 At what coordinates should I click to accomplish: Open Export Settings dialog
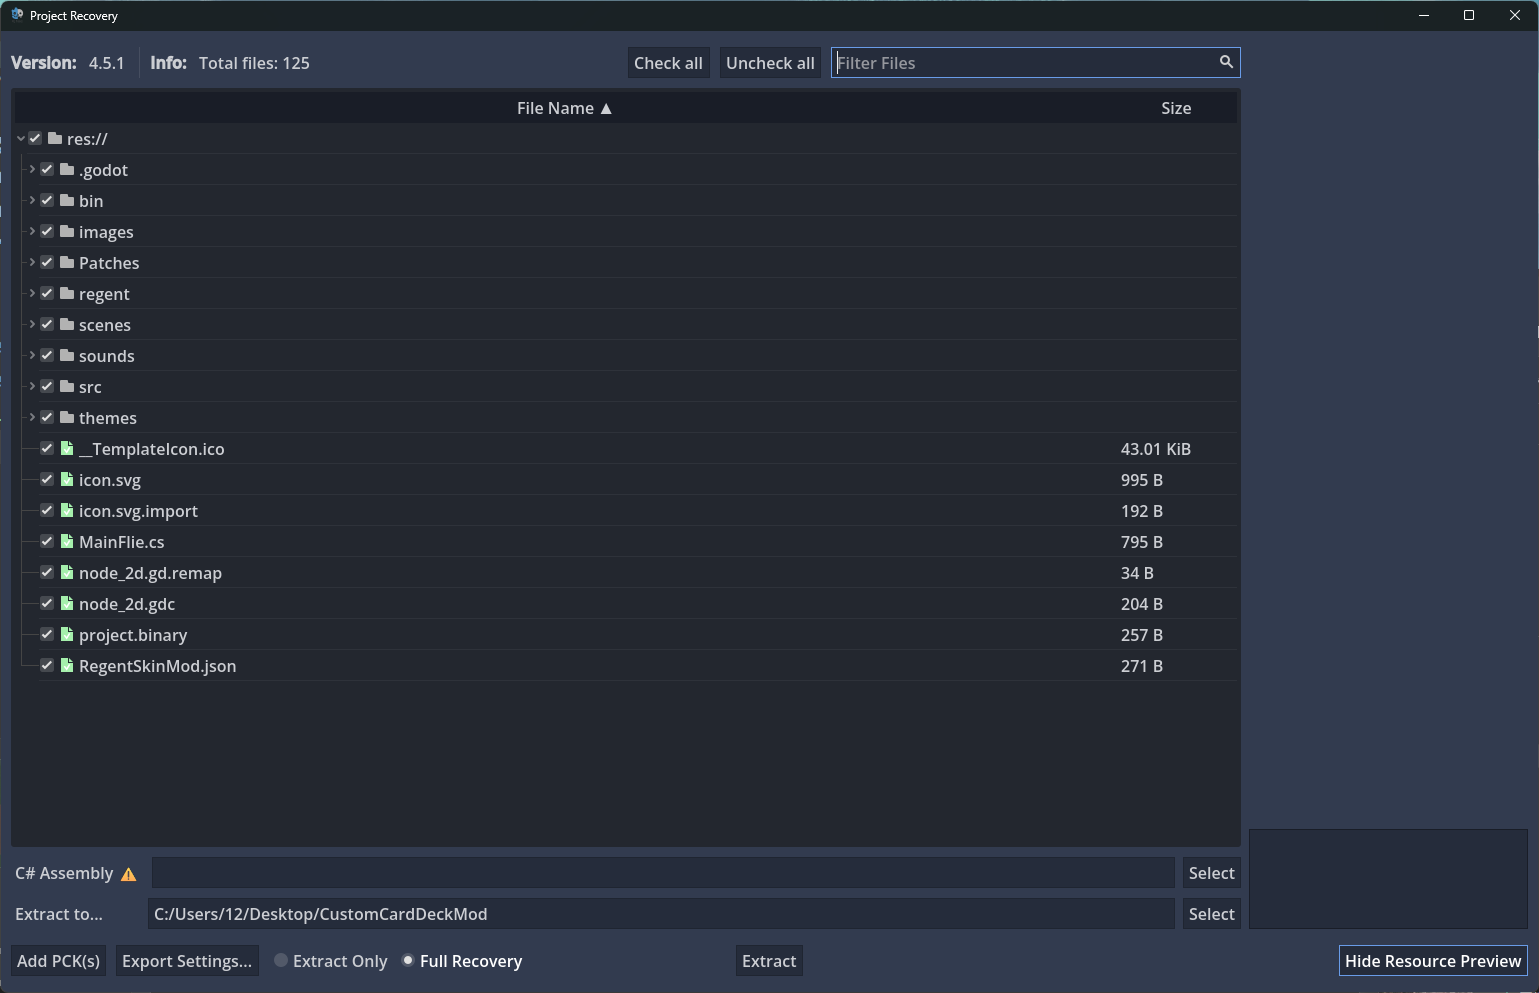point(187,961)
